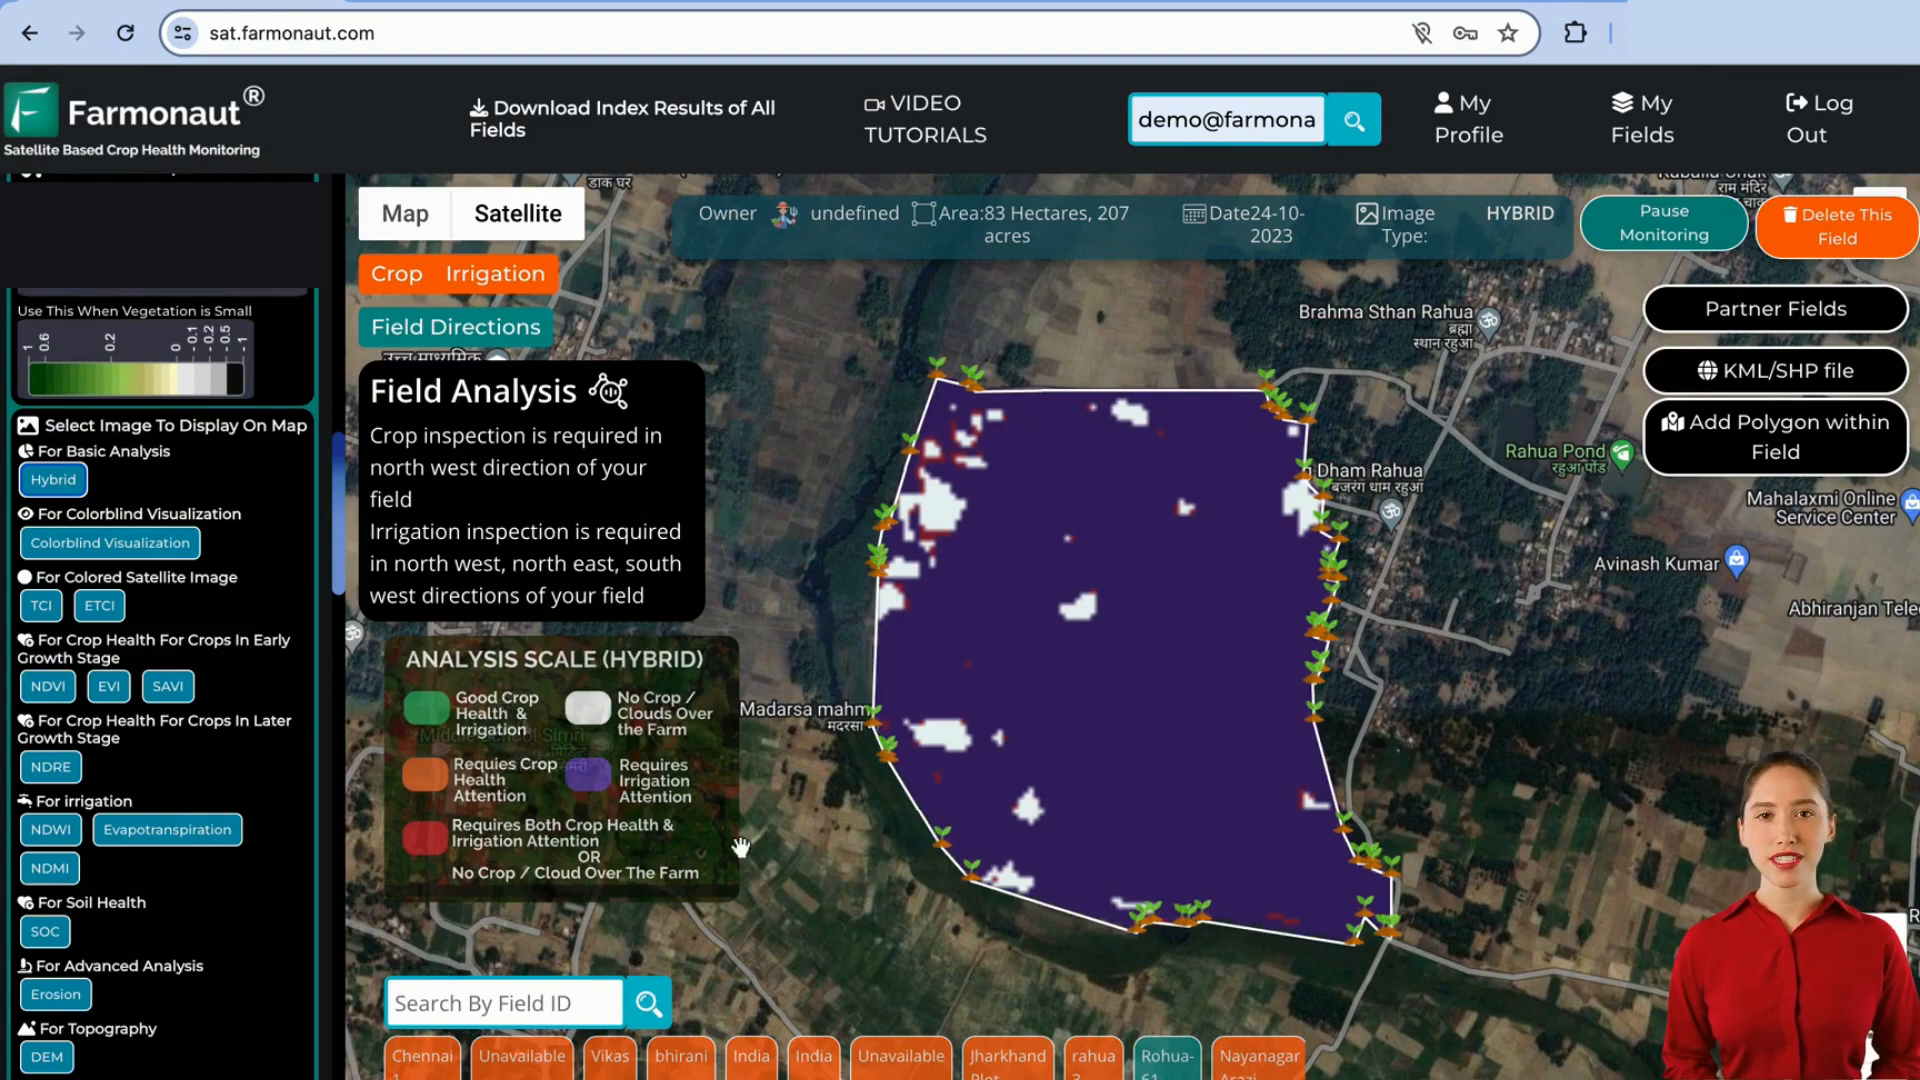Click the Delete This Field button
This screenshot has height=1080, width=1920.
tap(1836, 225)
